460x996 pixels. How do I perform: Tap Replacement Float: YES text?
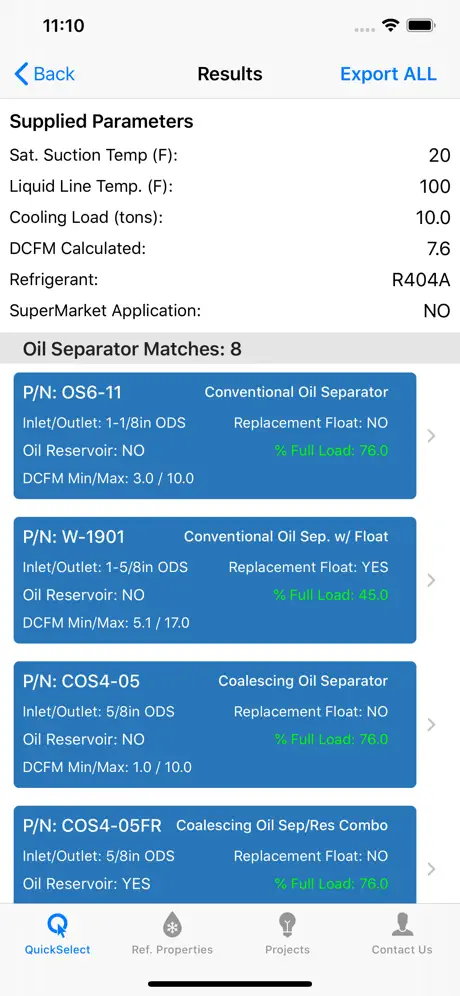click(x=308, y=567)
